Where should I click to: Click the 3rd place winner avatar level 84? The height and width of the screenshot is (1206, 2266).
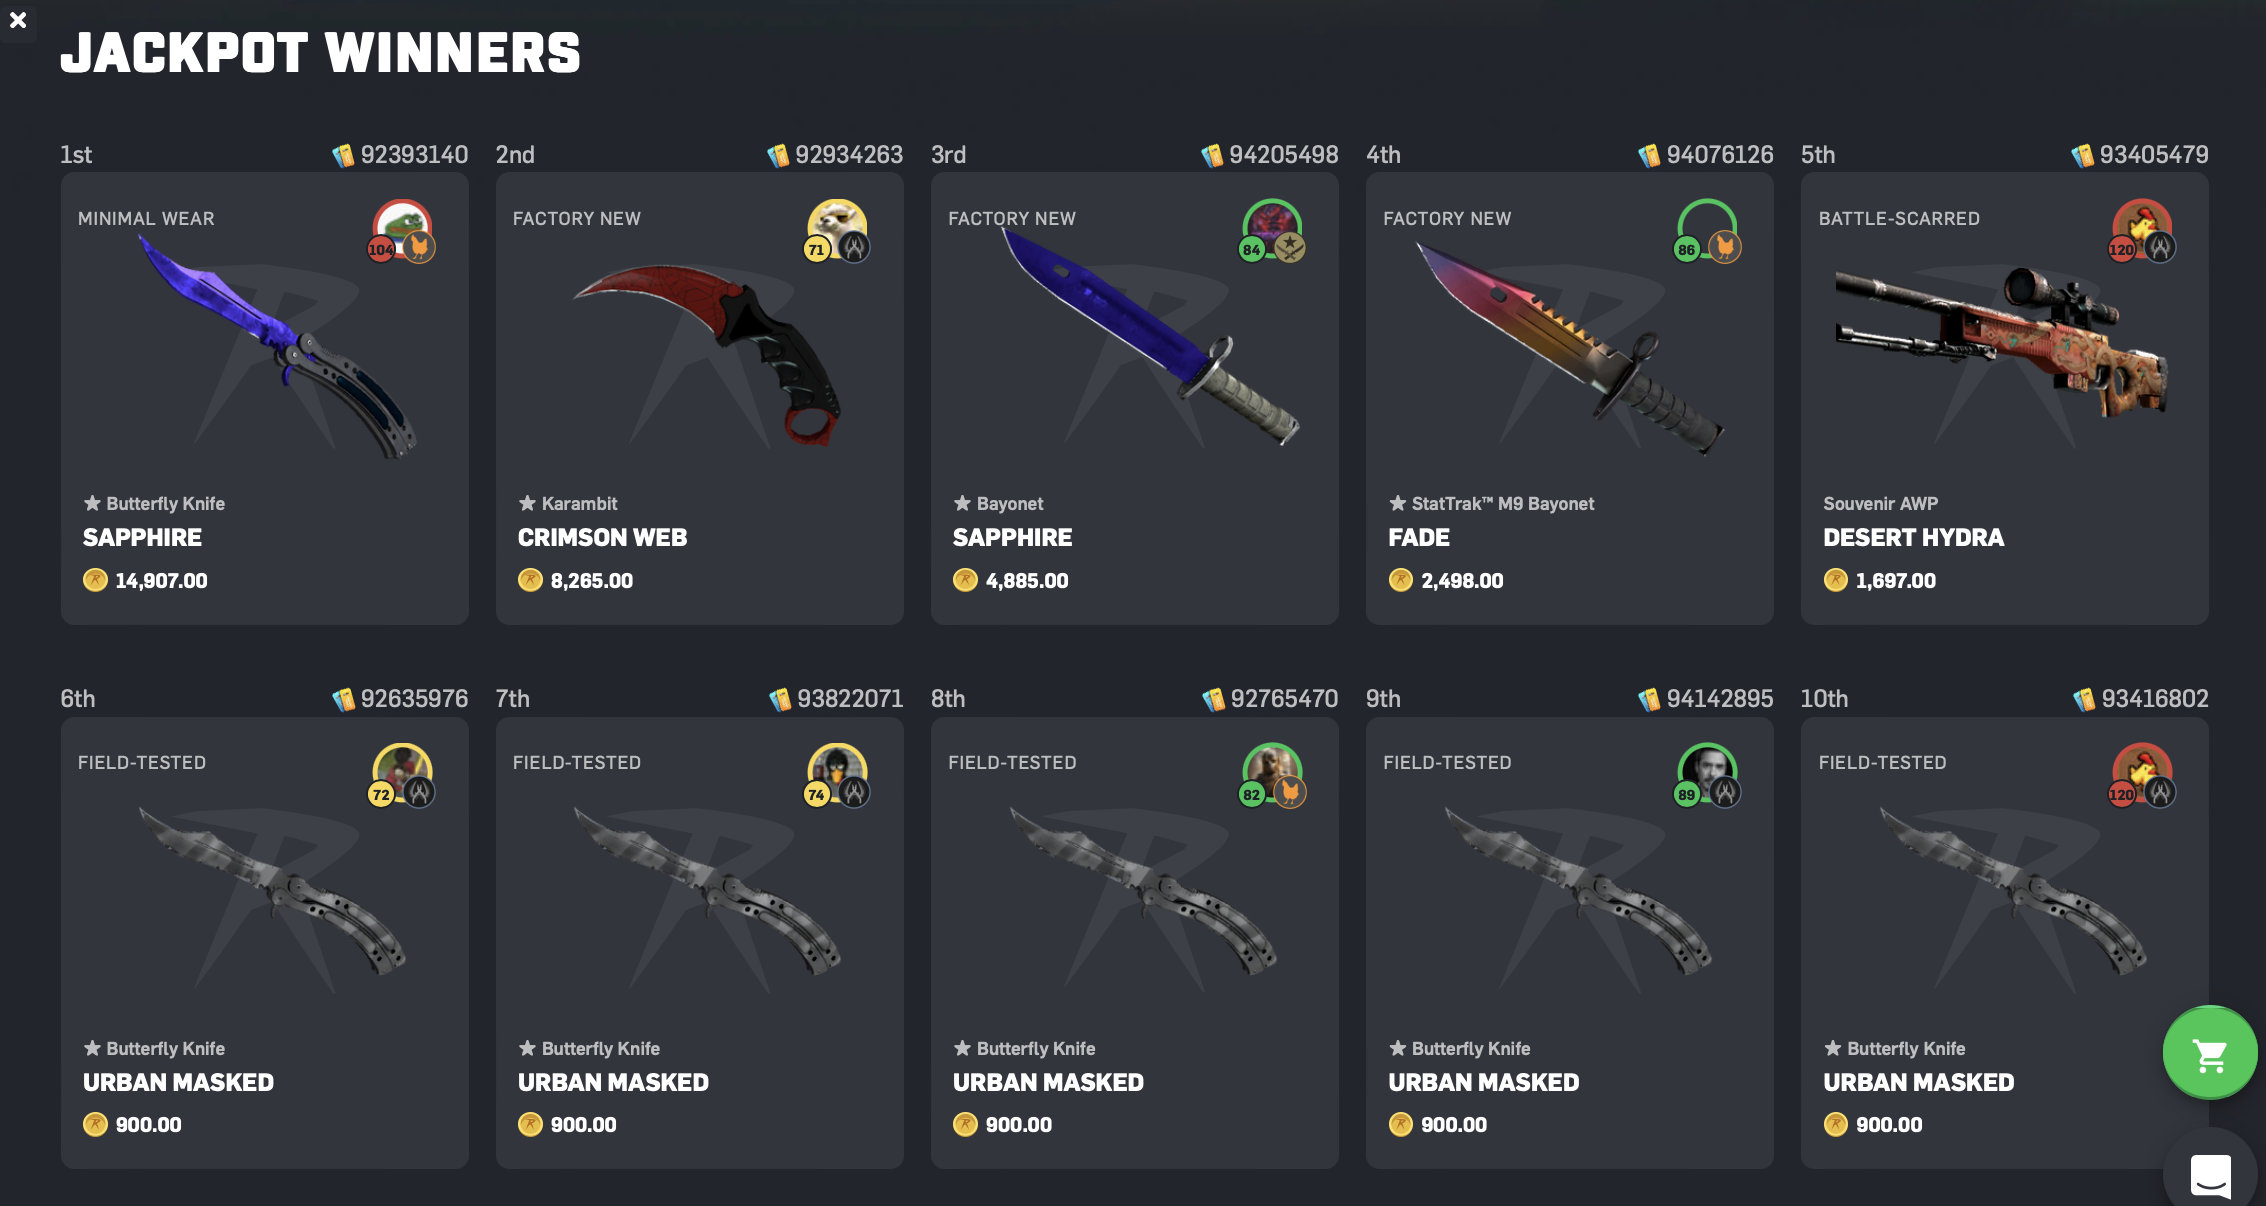1272,229
